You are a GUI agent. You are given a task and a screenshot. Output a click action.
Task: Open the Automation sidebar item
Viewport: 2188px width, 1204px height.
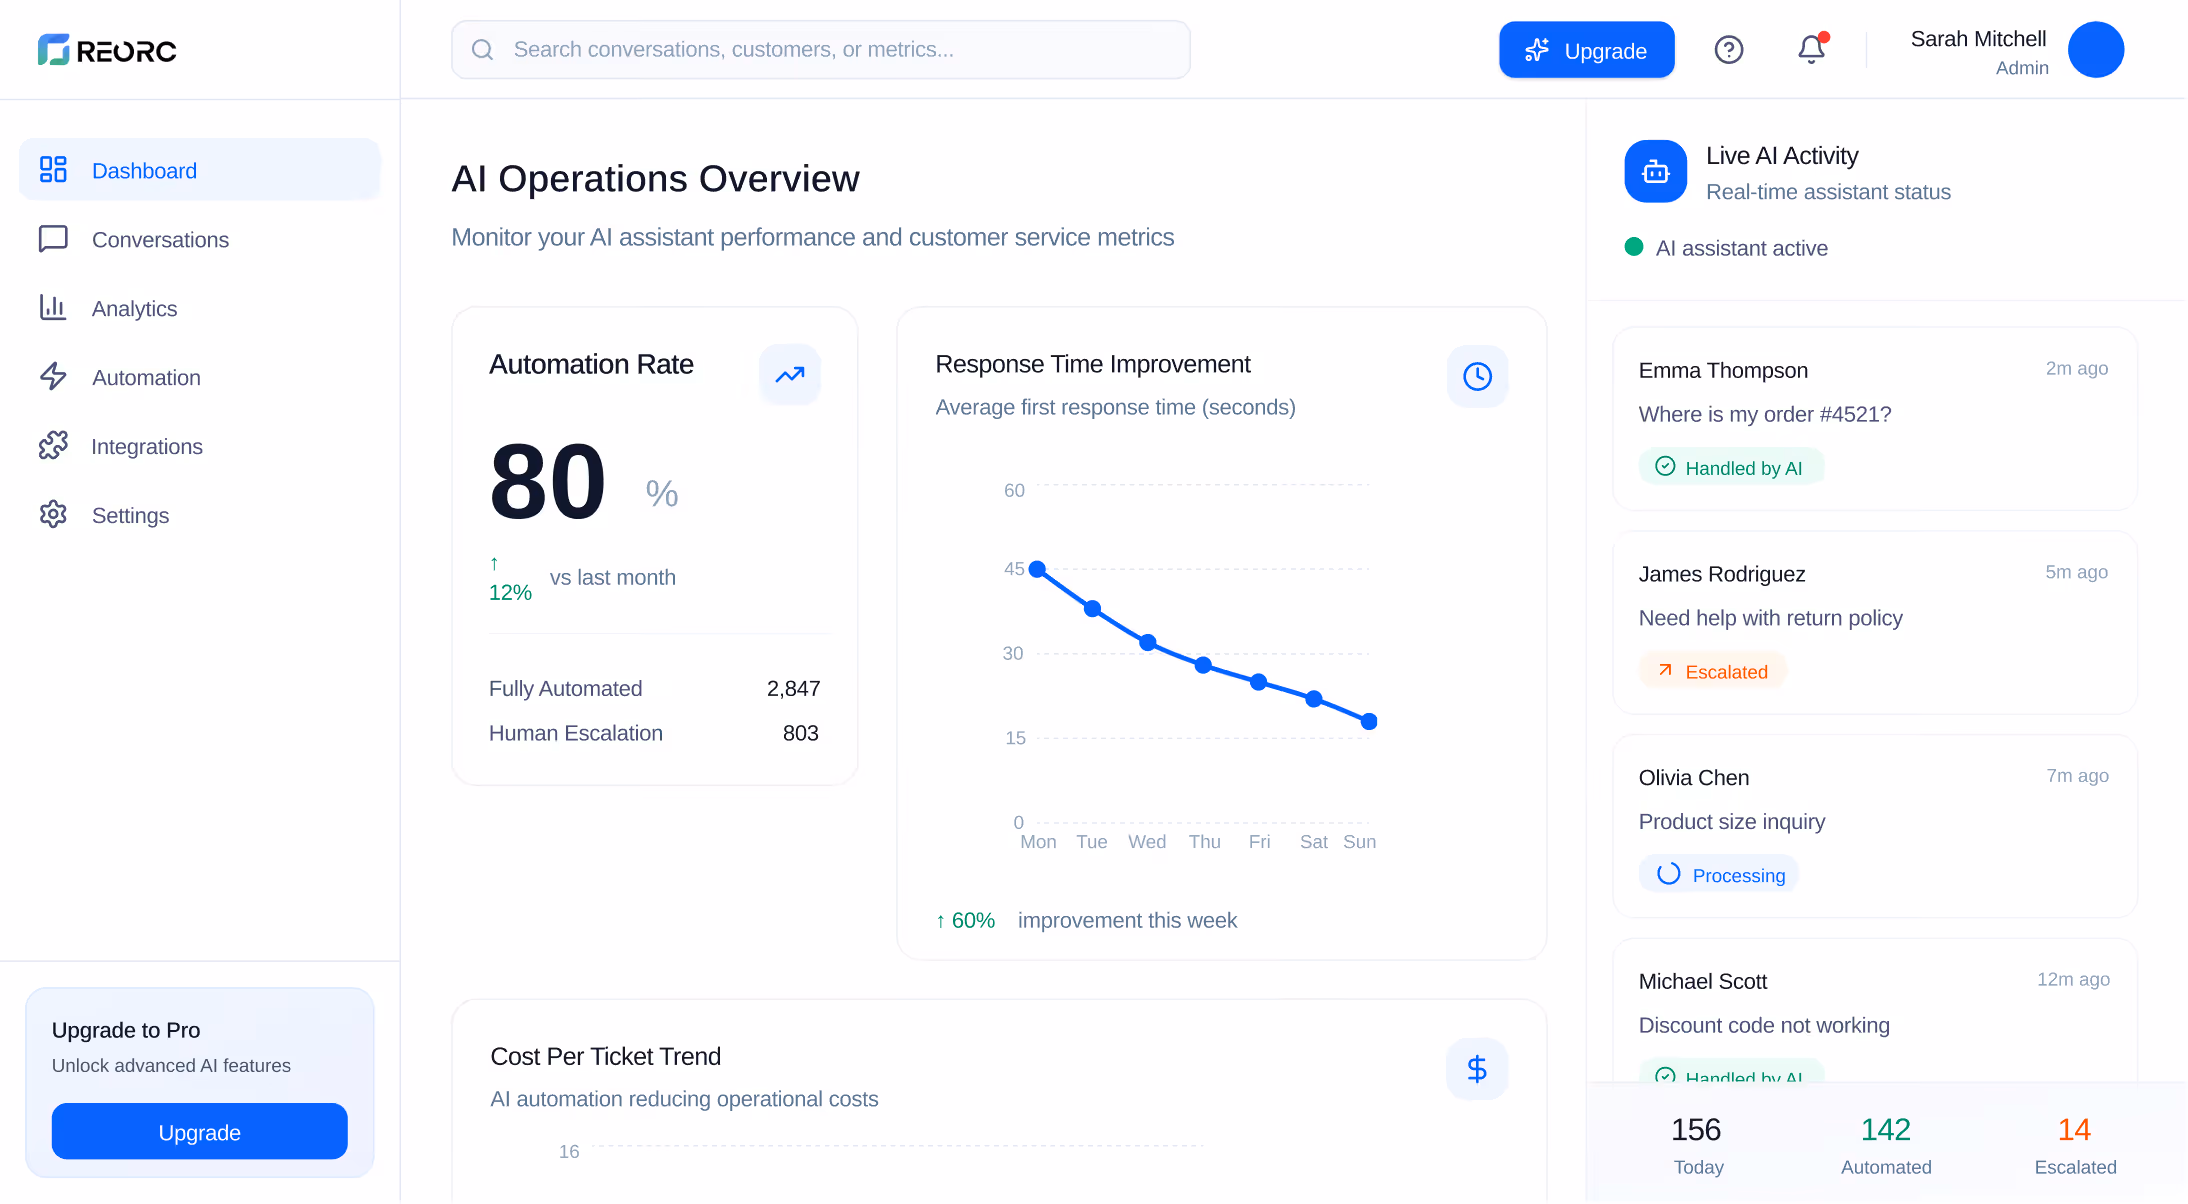coord(146,378)
